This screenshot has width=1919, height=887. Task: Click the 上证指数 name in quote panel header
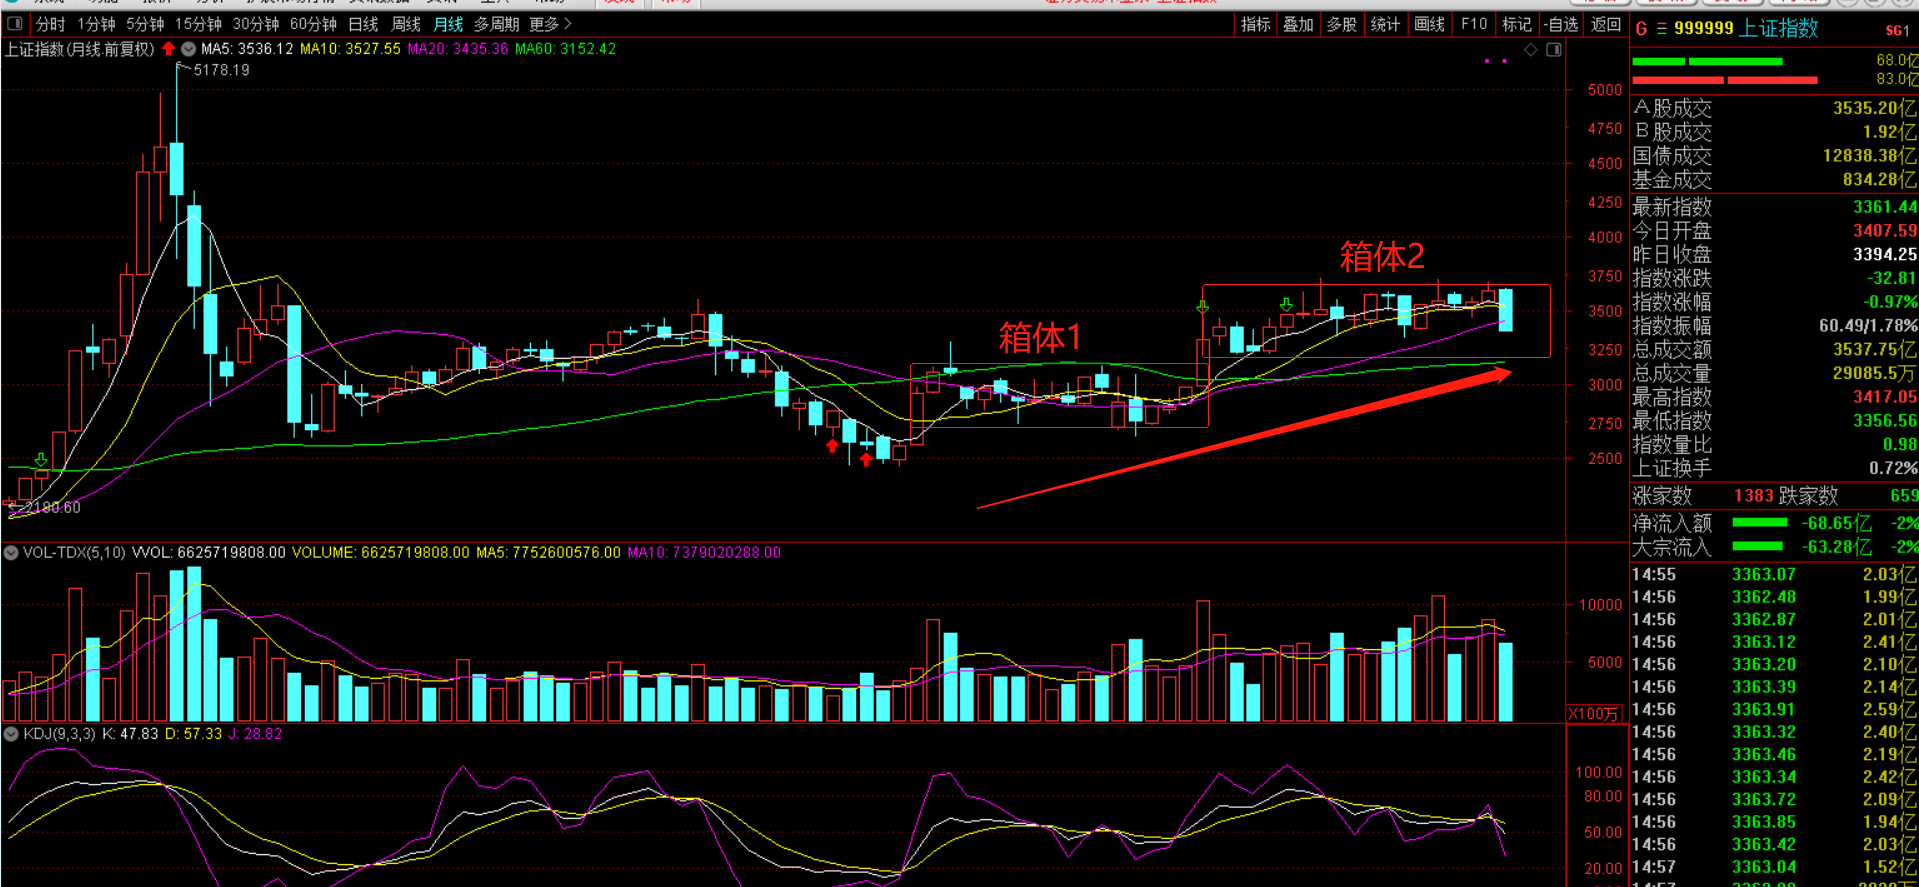[x=1779, y=29]
